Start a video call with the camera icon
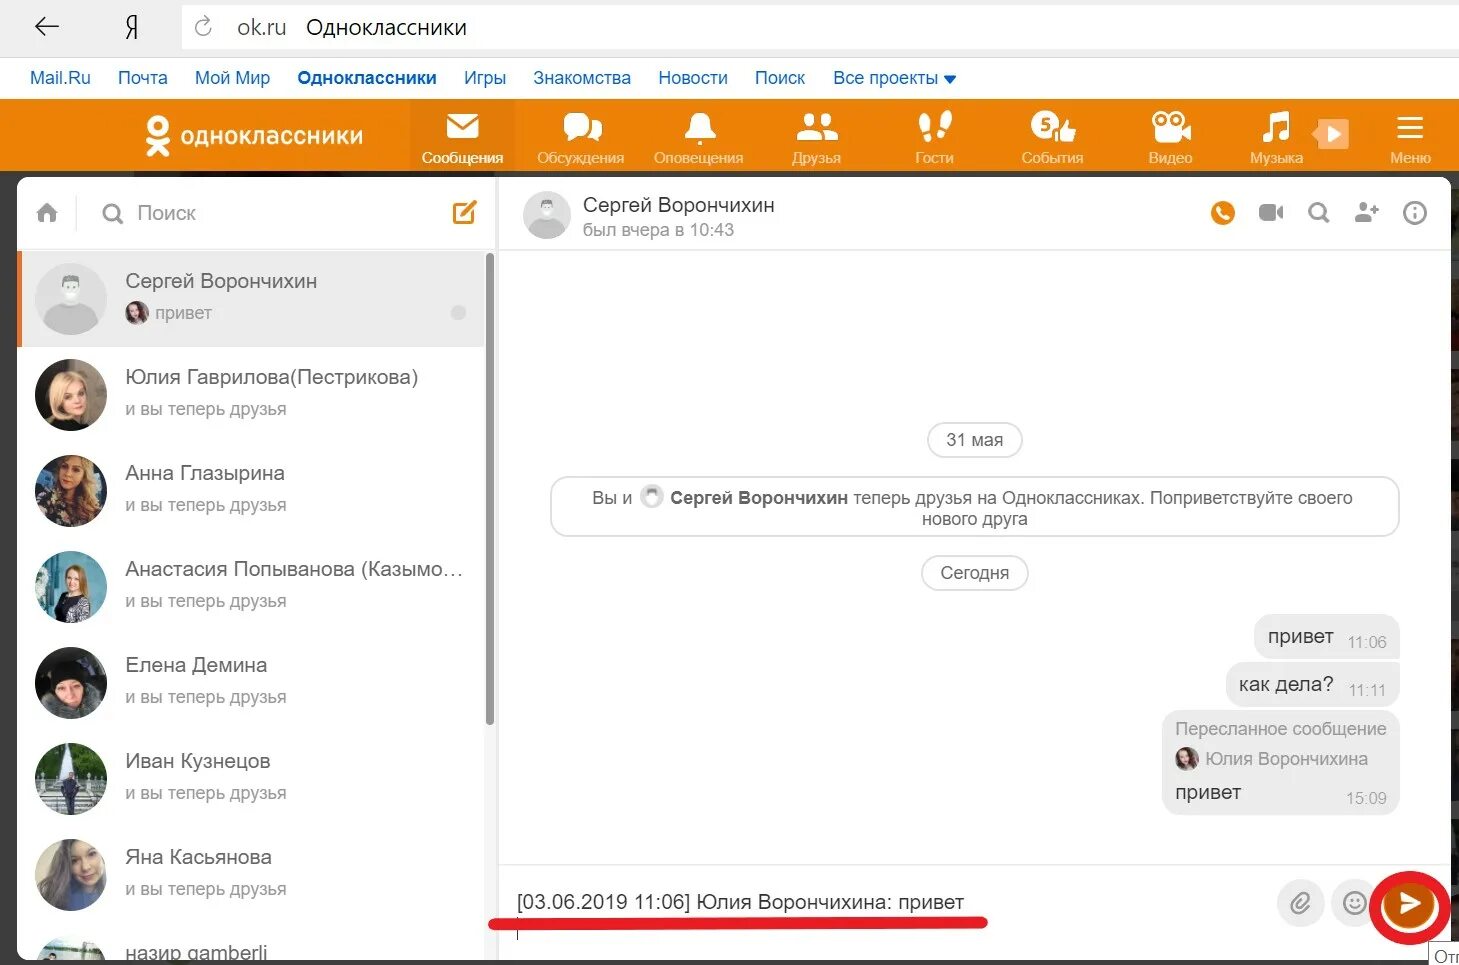This screenshot has height=965, width=1459. click(x=1271, y=212)
